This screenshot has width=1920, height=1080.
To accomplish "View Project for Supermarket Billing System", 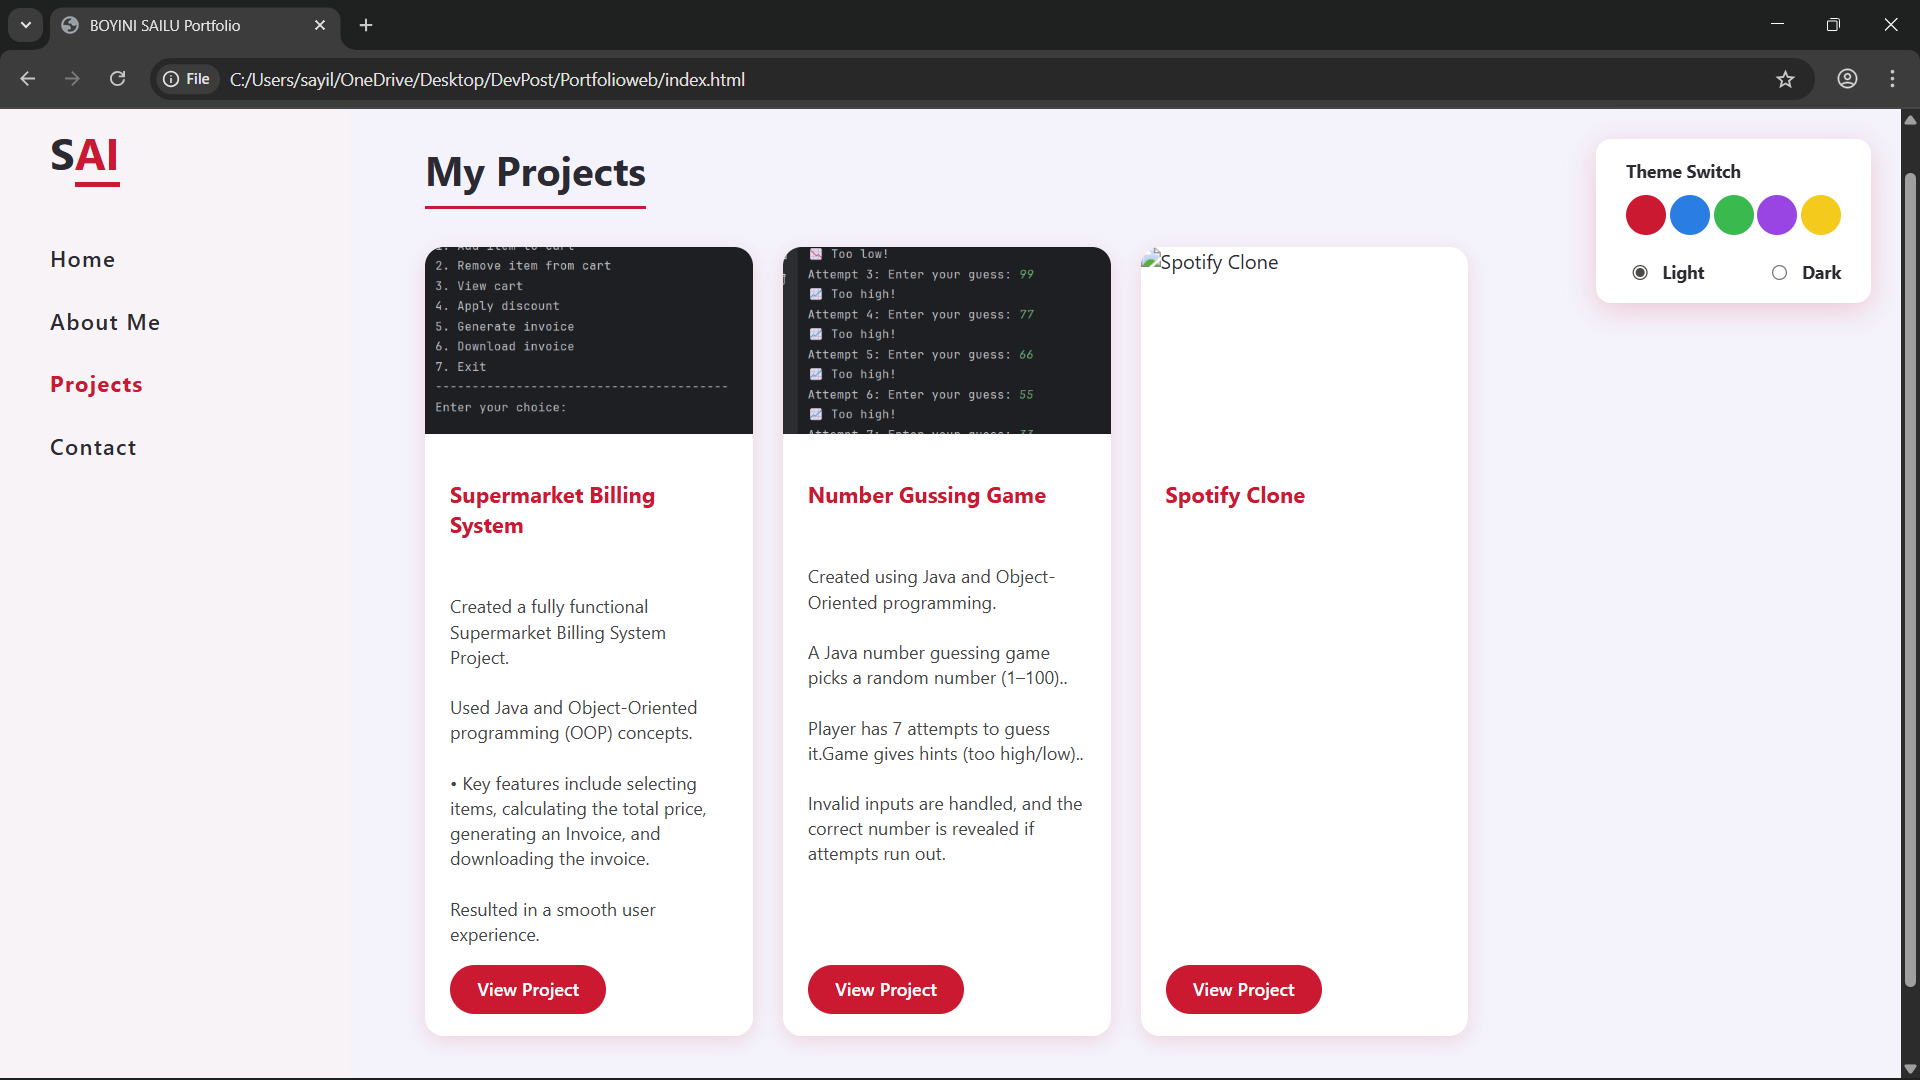I will click(x=527, y=989).
